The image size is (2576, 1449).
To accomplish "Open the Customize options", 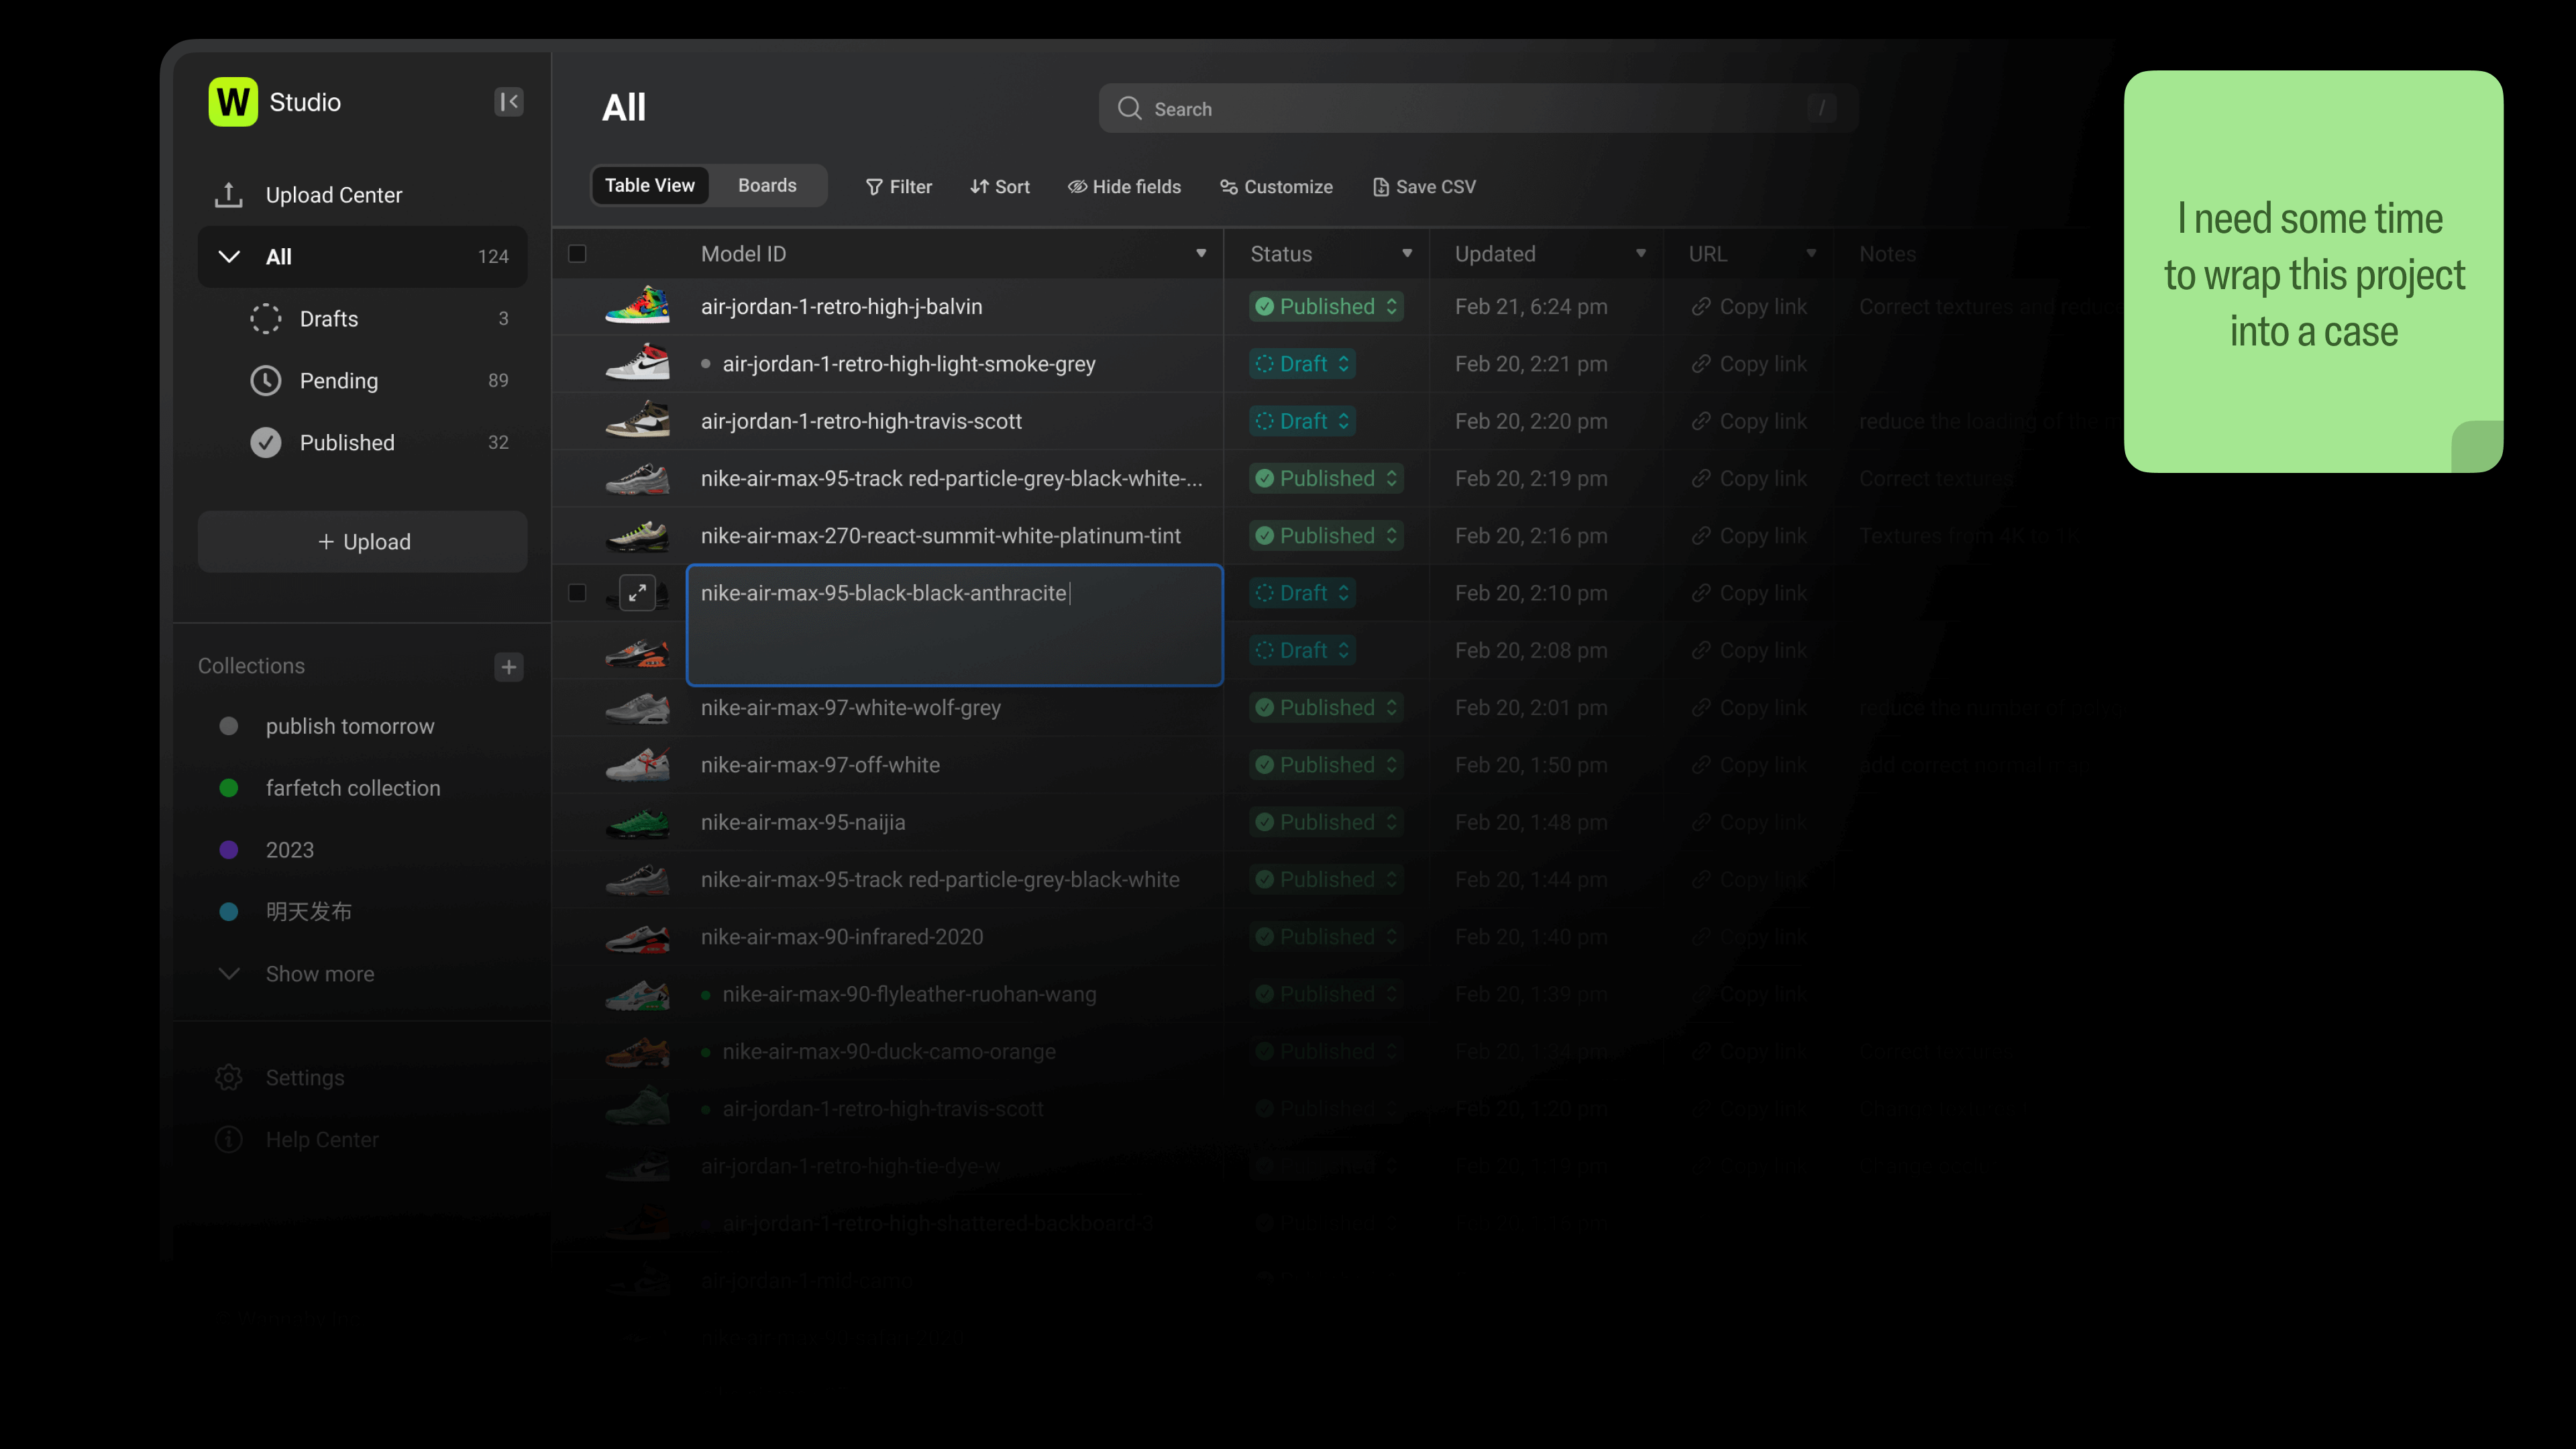I will [1276, 187].
